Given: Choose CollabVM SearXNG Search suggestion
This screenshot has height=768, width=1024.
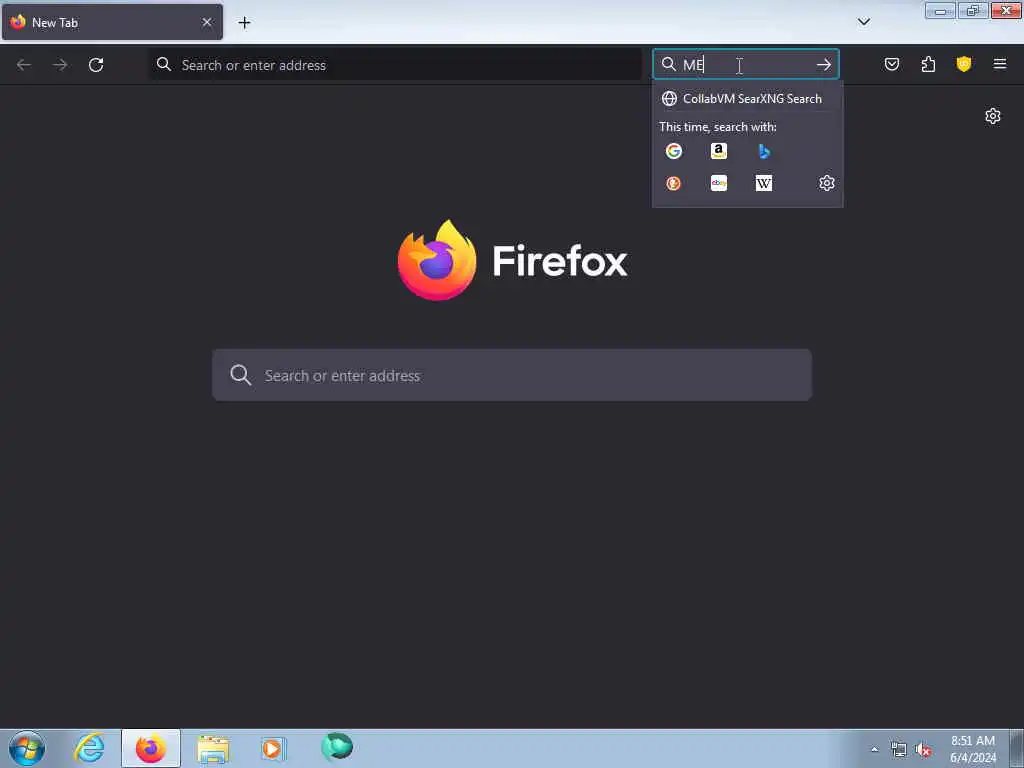Looking at the screenshot, I should click(747, 99).
